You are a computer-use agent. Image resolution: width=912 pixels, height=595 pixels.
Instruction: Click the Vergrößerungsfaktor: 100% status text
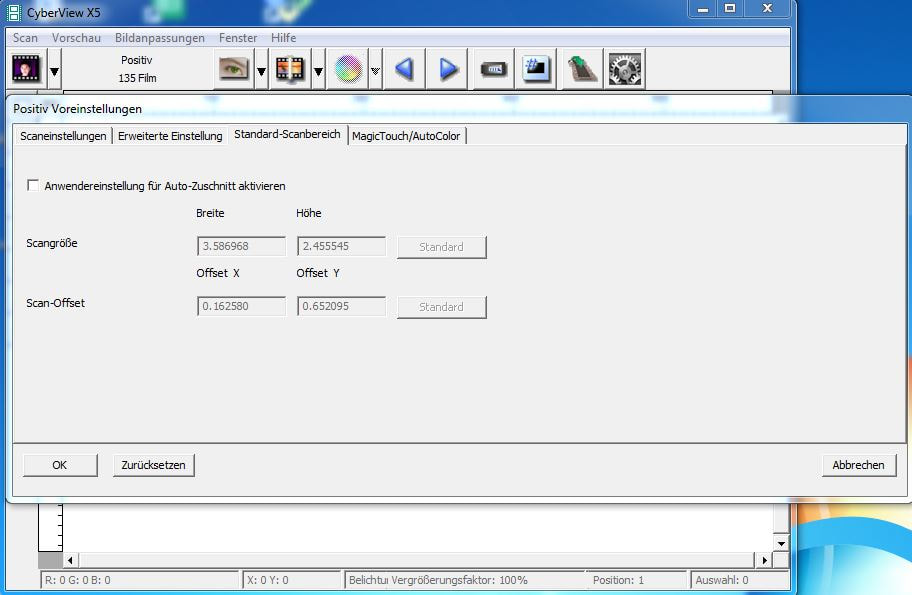(459, 580)
